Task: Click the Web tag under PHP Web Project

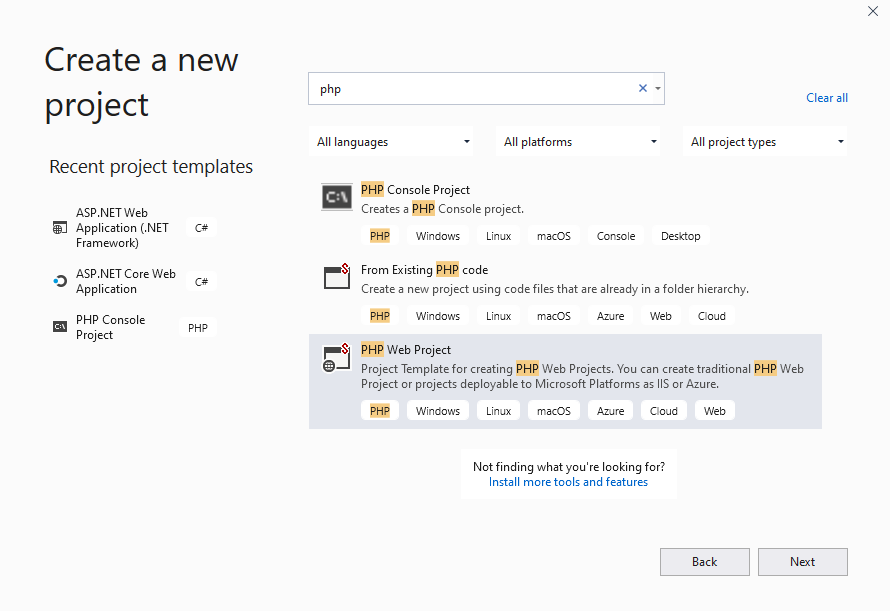Action: 715,411
